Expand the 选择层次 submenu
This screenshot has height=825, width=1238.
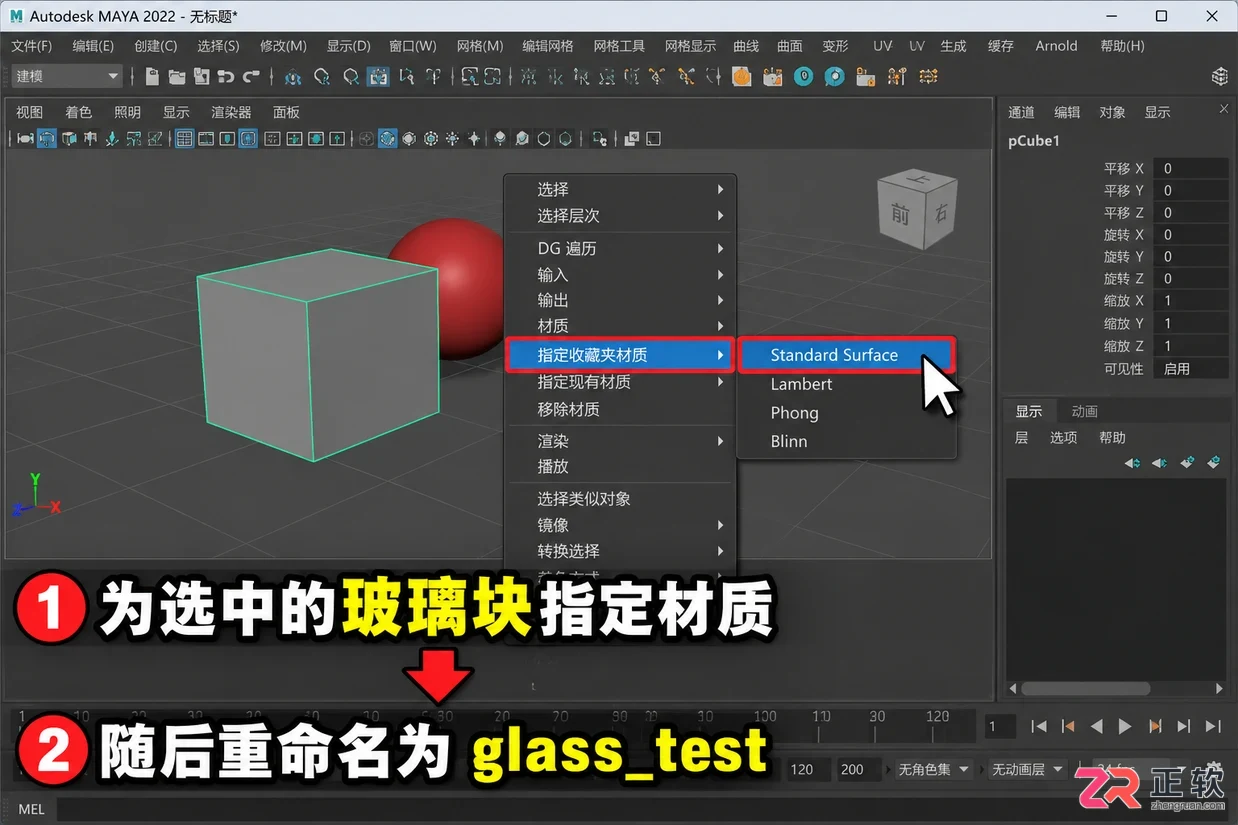click(621, 216)
